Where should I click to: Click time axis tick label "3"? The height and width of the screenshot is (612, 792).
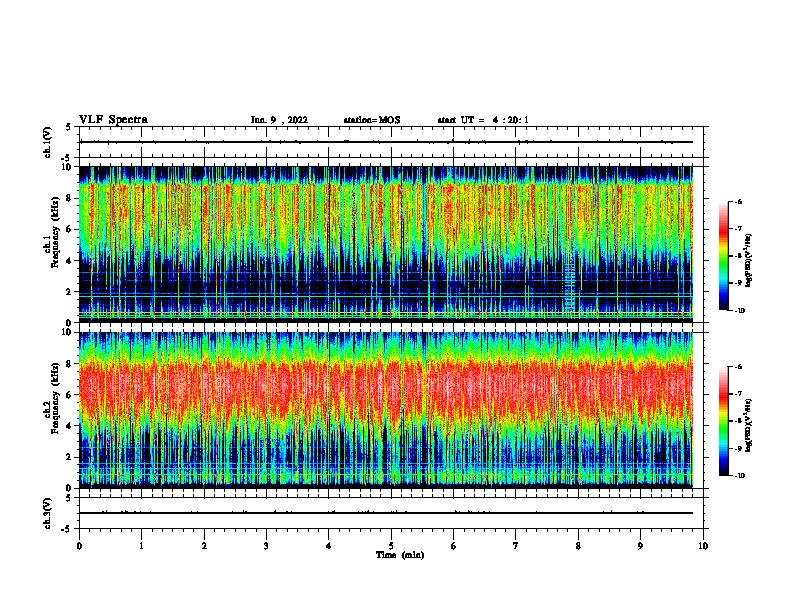click(x=266, y=546)
